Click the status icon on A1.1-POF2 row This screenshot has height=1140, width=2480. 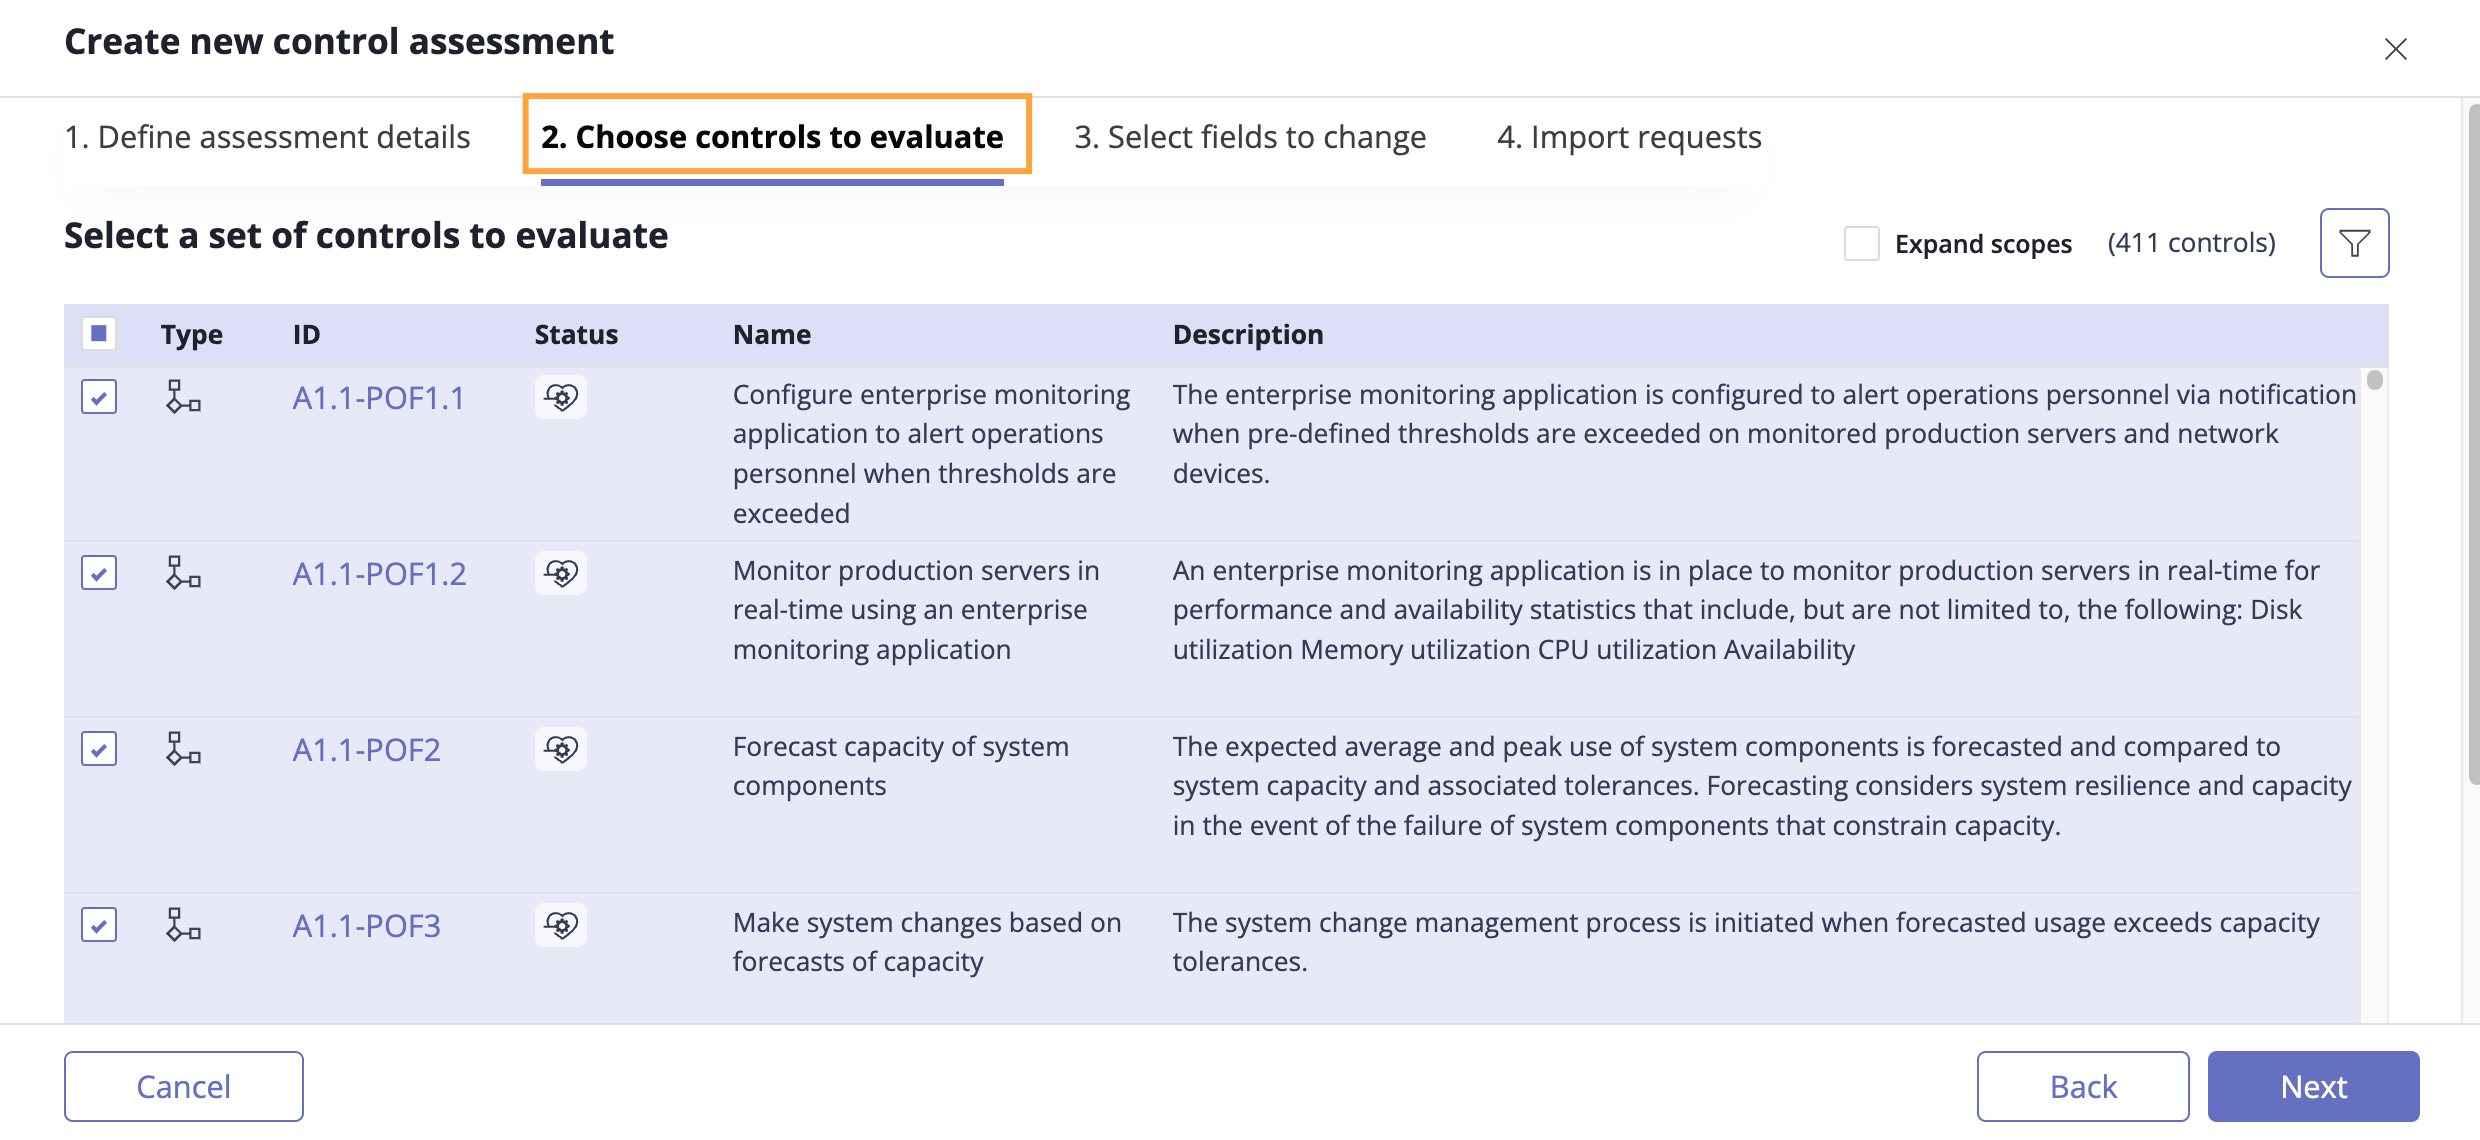(561, 748)
